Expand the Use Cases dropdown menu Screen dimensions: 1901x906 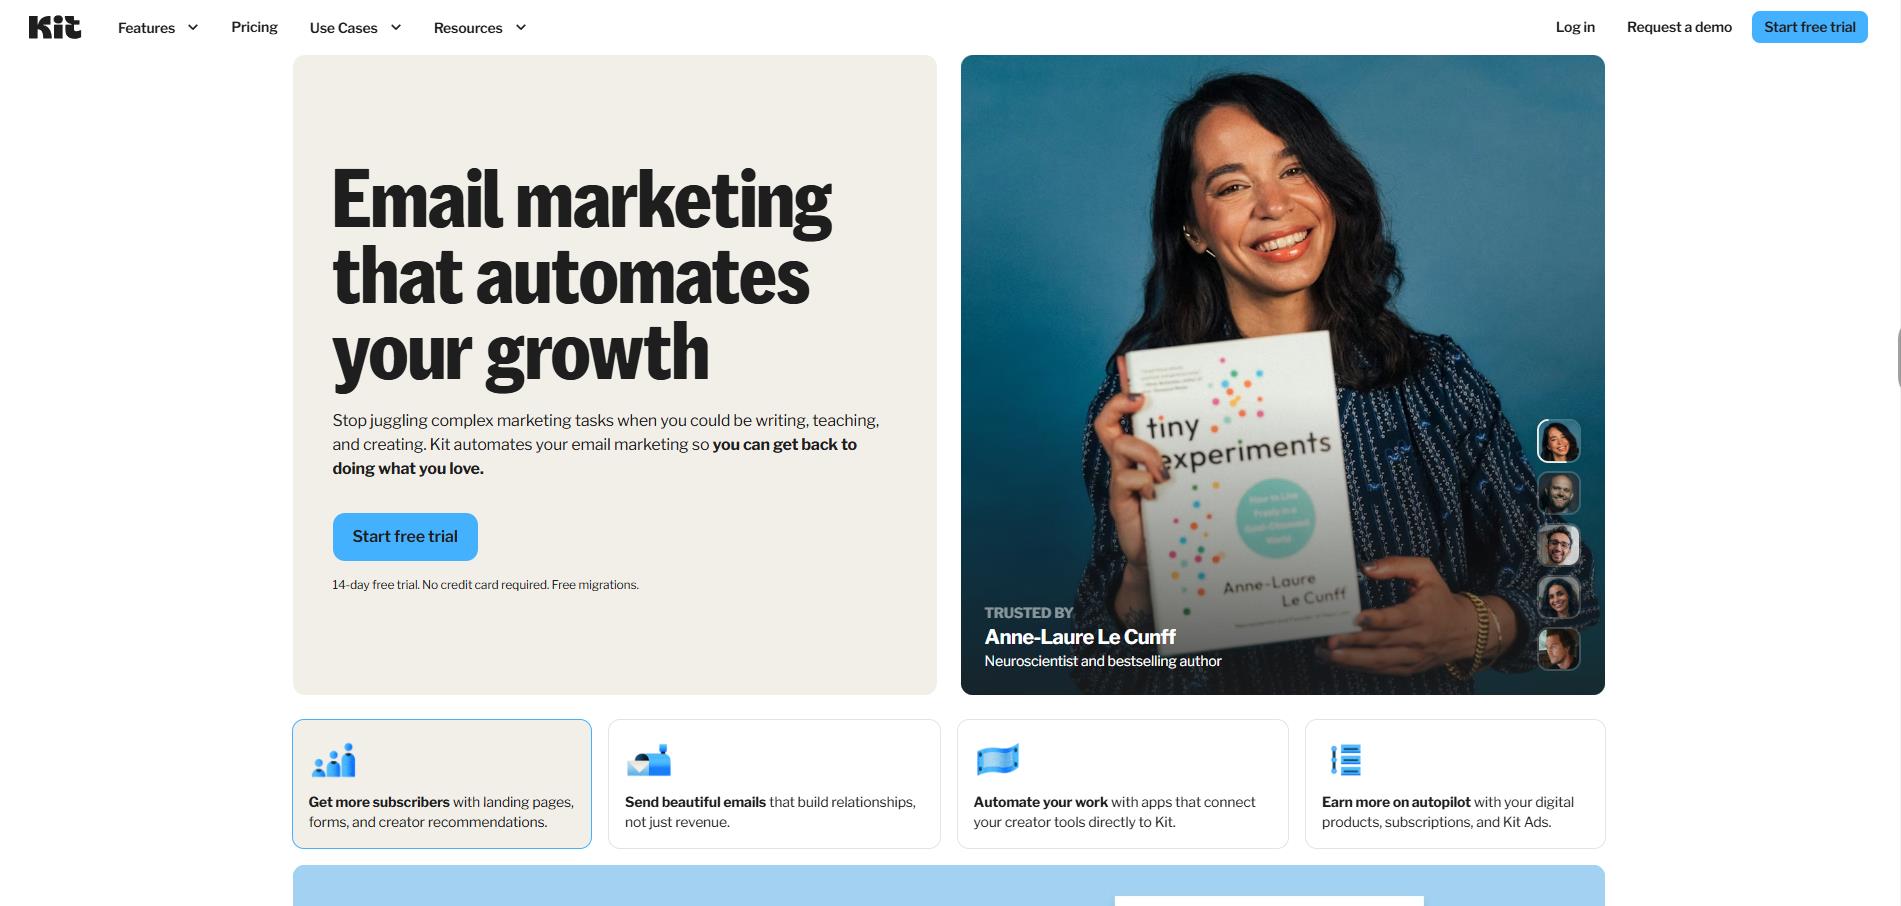[355, 28]
